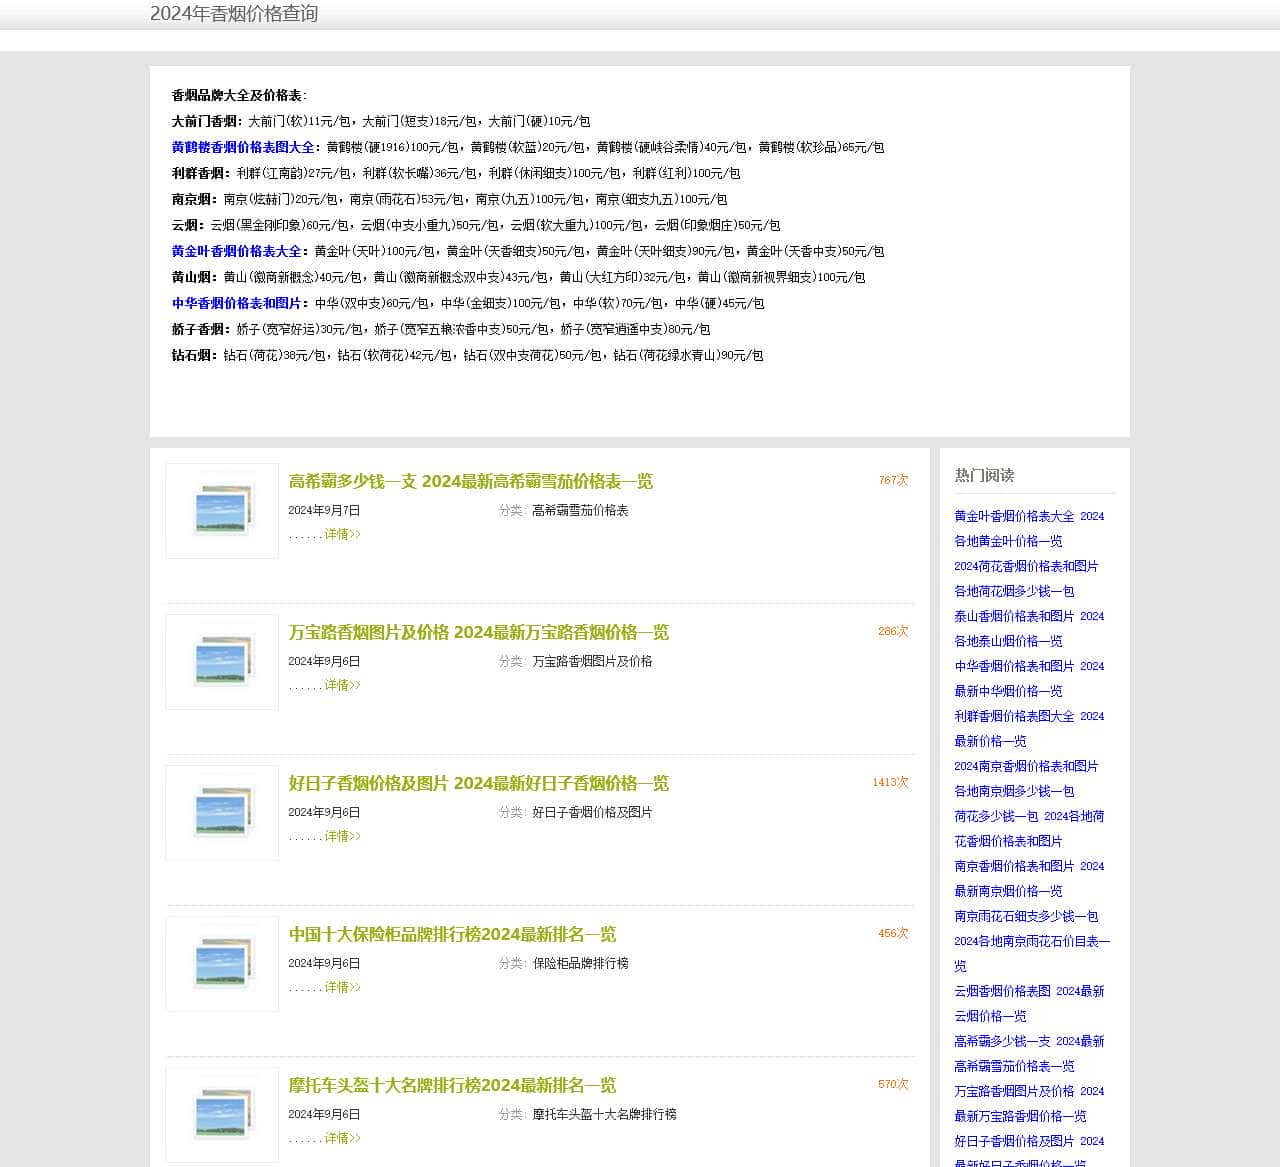The image size is (1280, 1167).
Task: Open the thumbnail for the 摩托车头盔 ranking article
Action: [x=222, y=1115]
